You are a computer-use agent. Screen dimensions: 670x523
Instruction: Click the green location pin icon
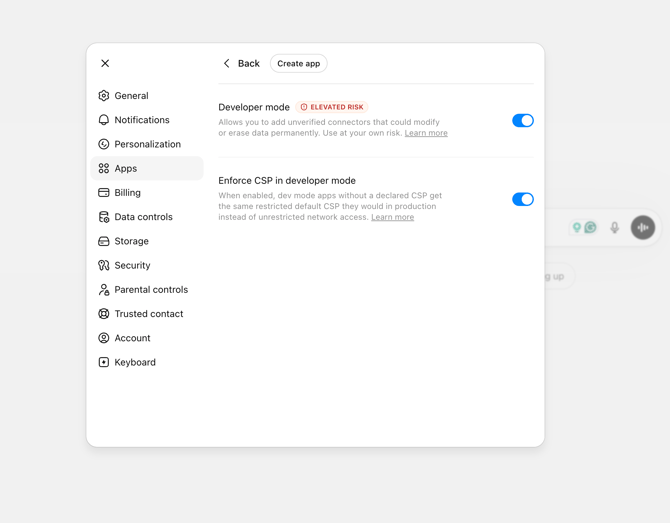(x=577, y=227)
